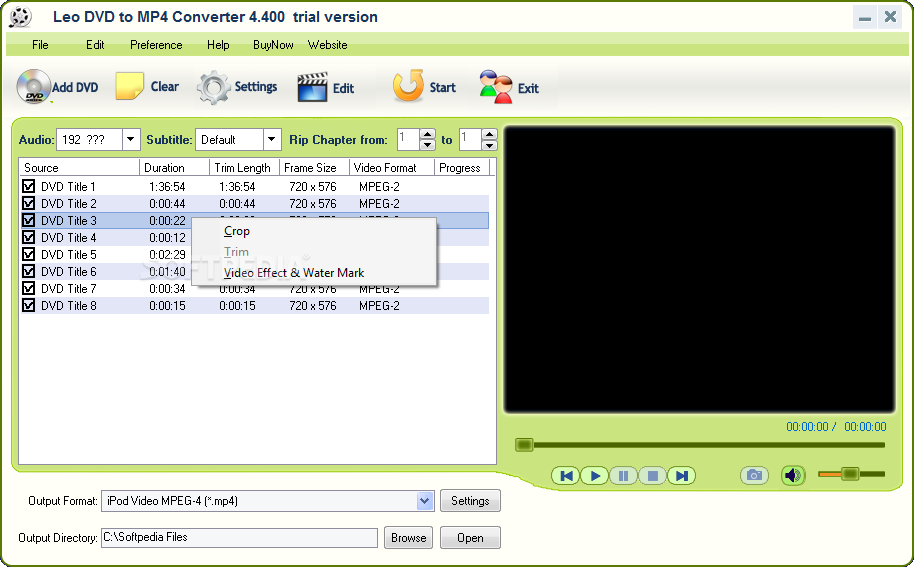Take a snapshot with camera icon
This screenshot has width=914, height=567.
pos(754,476)
